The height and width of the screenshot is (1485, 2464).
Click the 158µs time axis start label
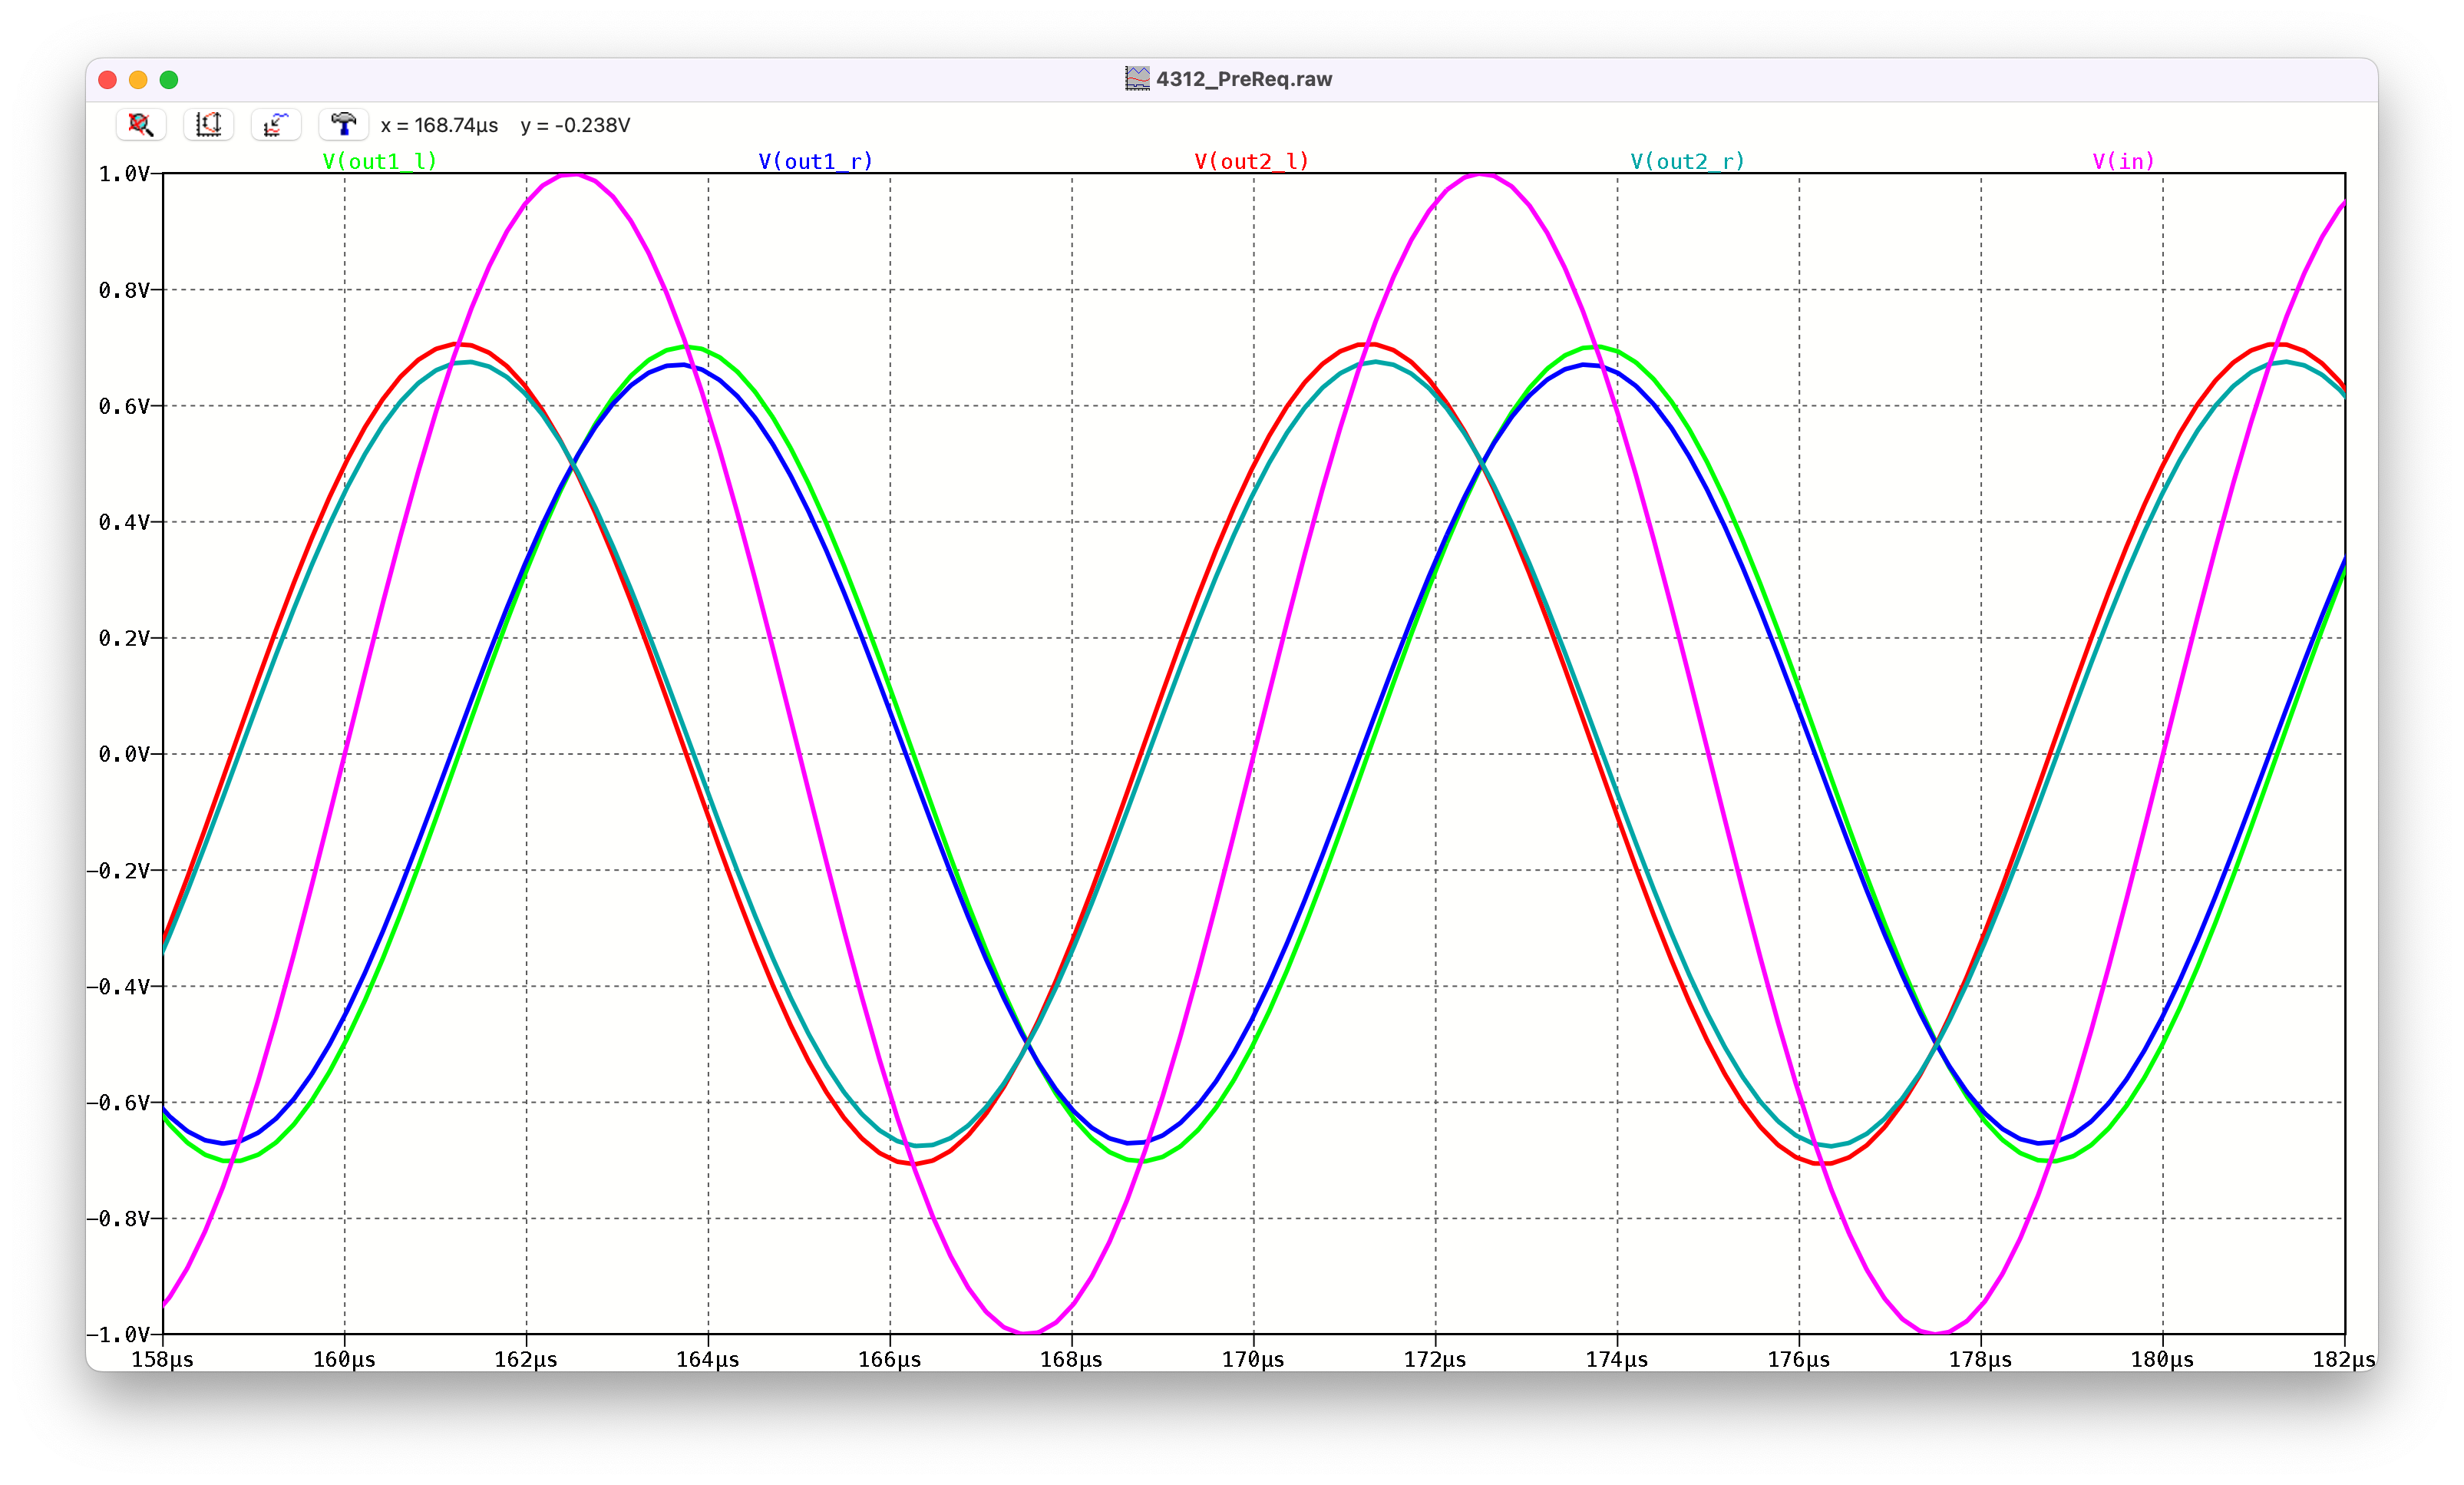pyautogui.click(x=163, y=1360)
